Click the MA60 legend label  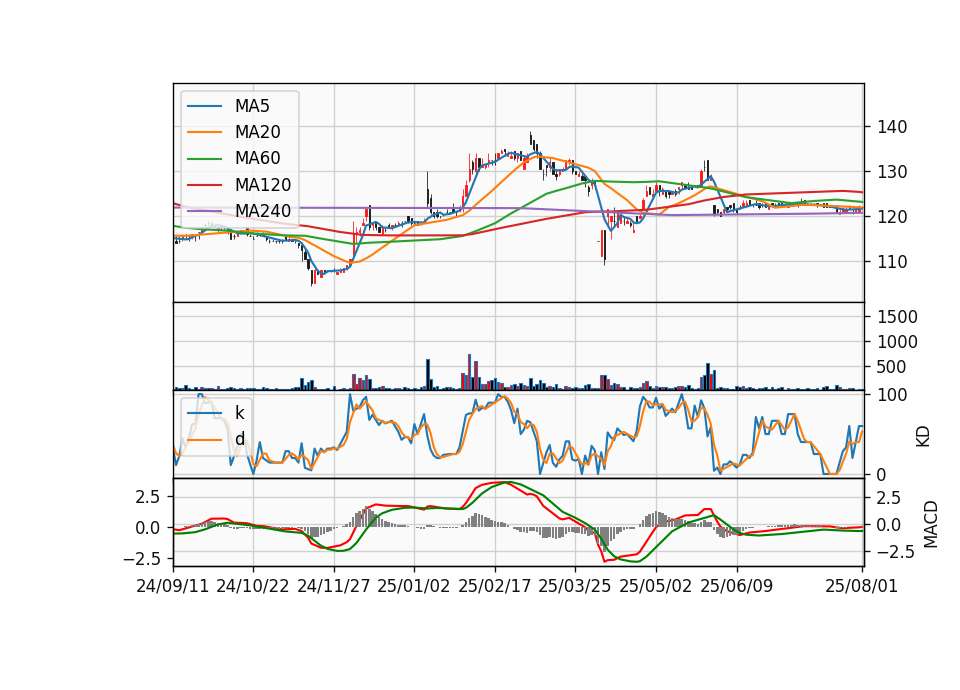[x=258, y=159]
